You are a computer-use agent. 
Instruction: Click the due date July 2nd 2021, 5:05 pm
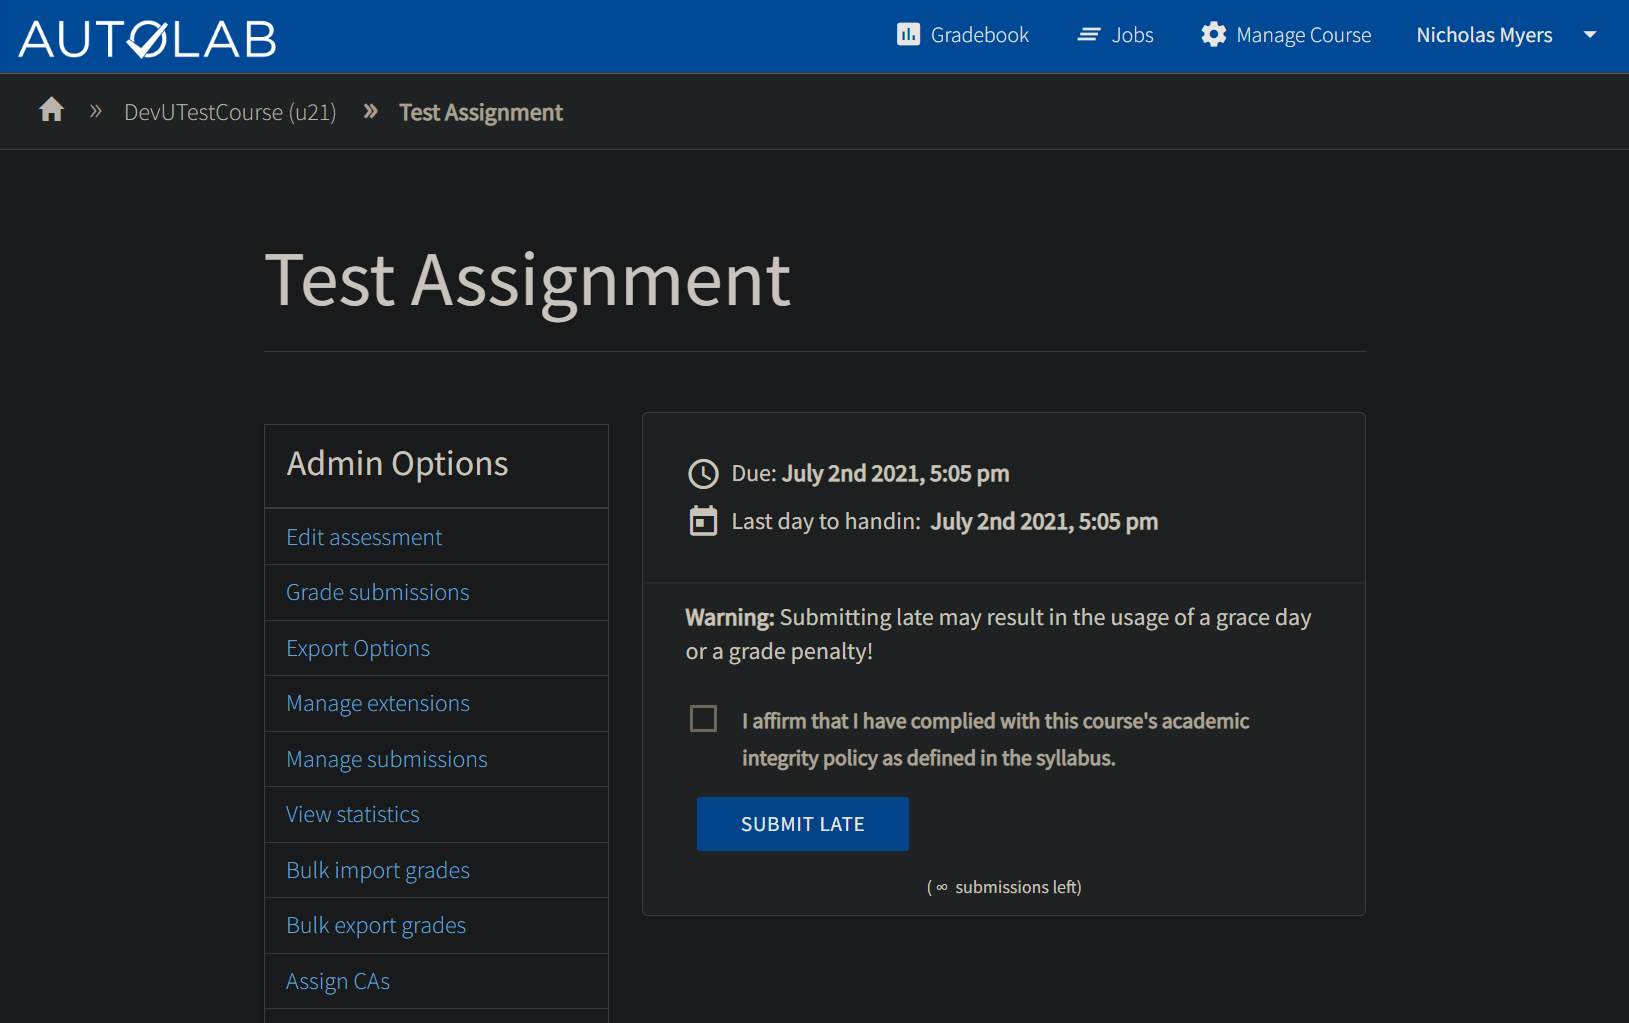coord(895,473)
